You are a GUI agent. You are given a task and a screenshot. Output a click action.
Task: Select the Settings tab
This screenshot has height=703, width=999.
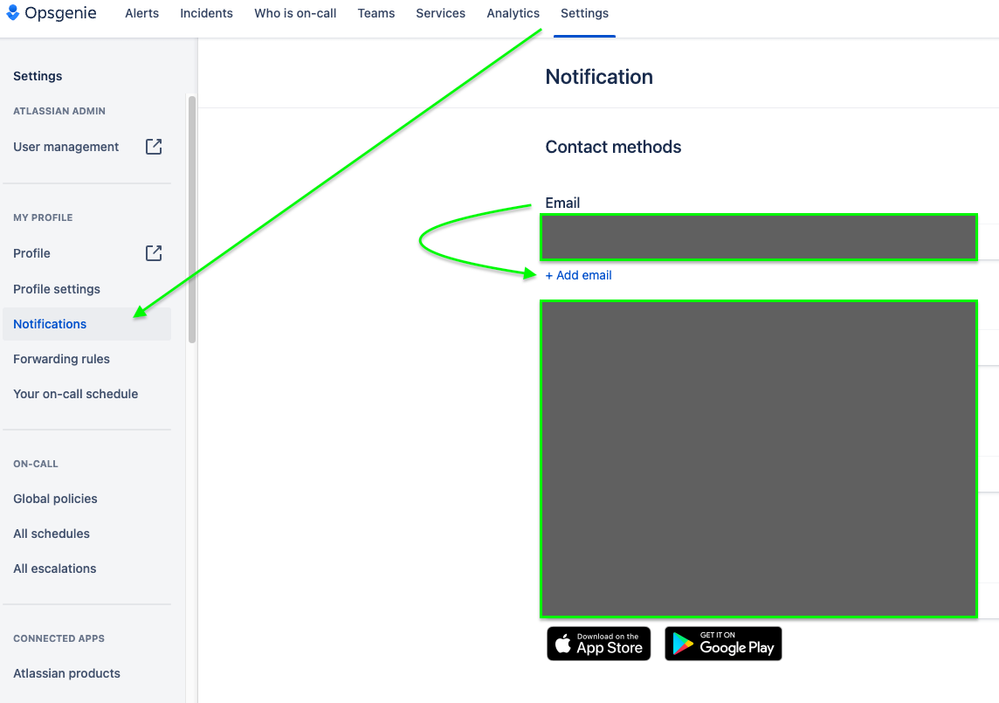(x=584, y=13)
